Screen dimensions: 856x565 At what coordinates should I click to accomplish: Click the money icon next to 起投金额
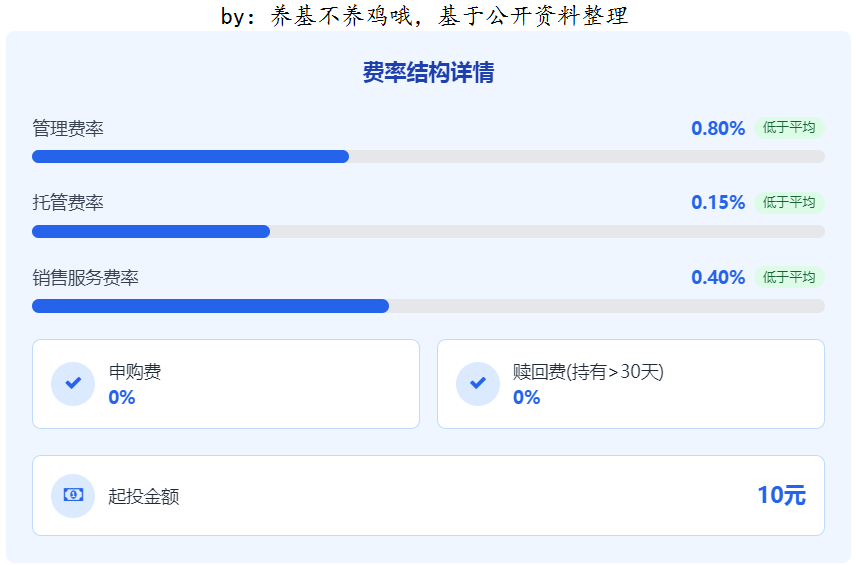point(73,495)
